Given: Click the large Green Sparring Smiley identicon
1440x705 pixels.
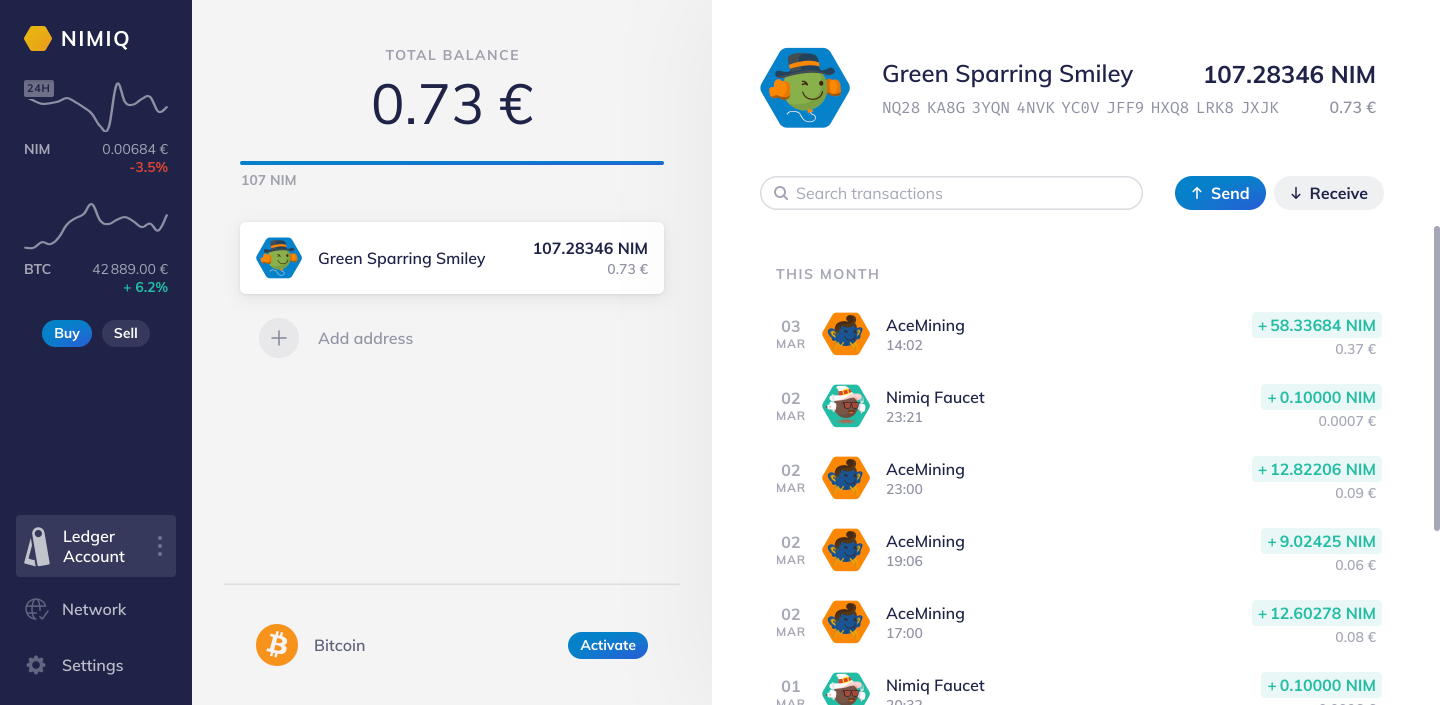Looking at the screenshot, I should 805,88.
